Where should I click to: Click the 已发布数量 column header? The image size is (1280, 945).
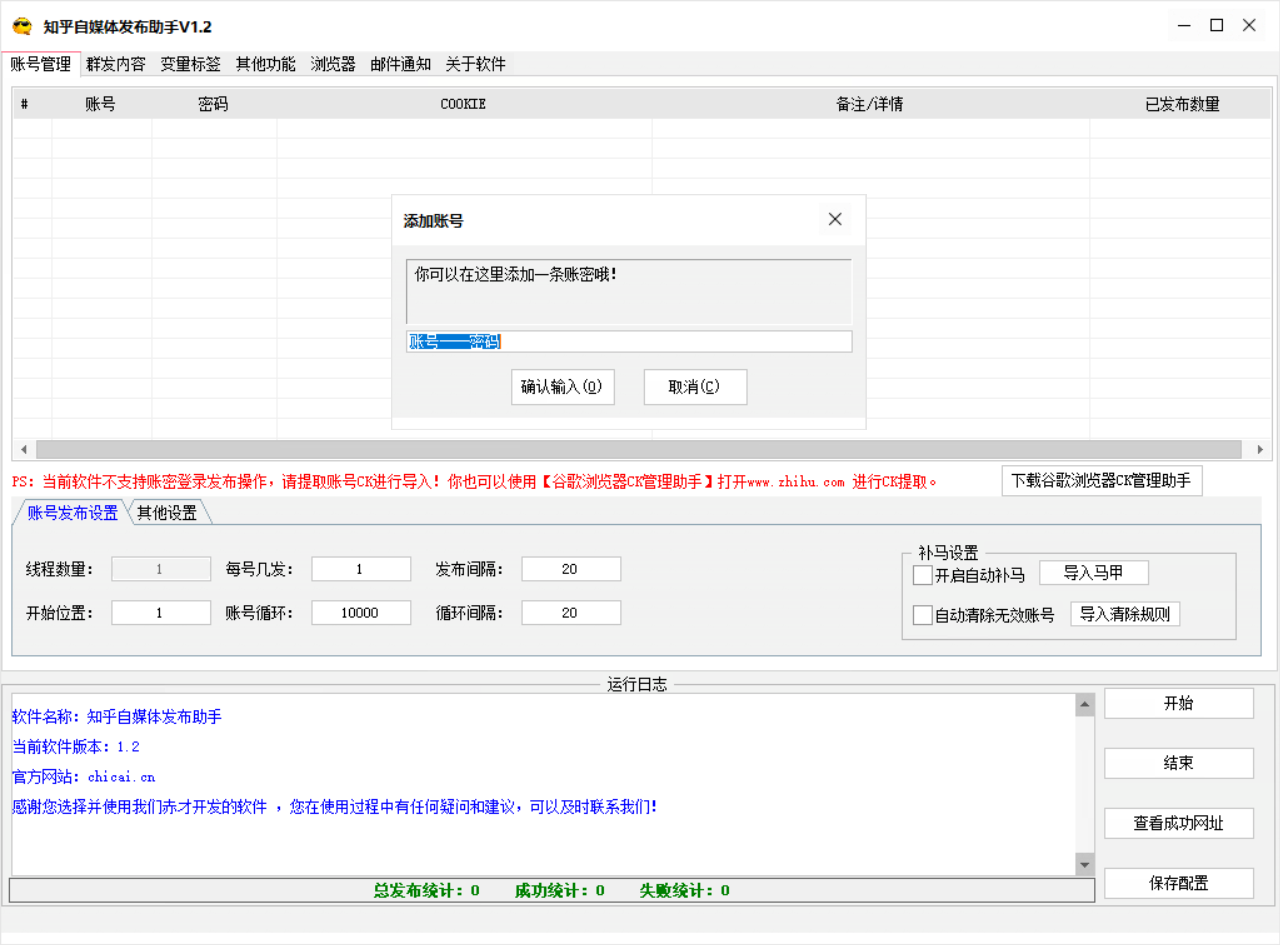(1181, 104)
